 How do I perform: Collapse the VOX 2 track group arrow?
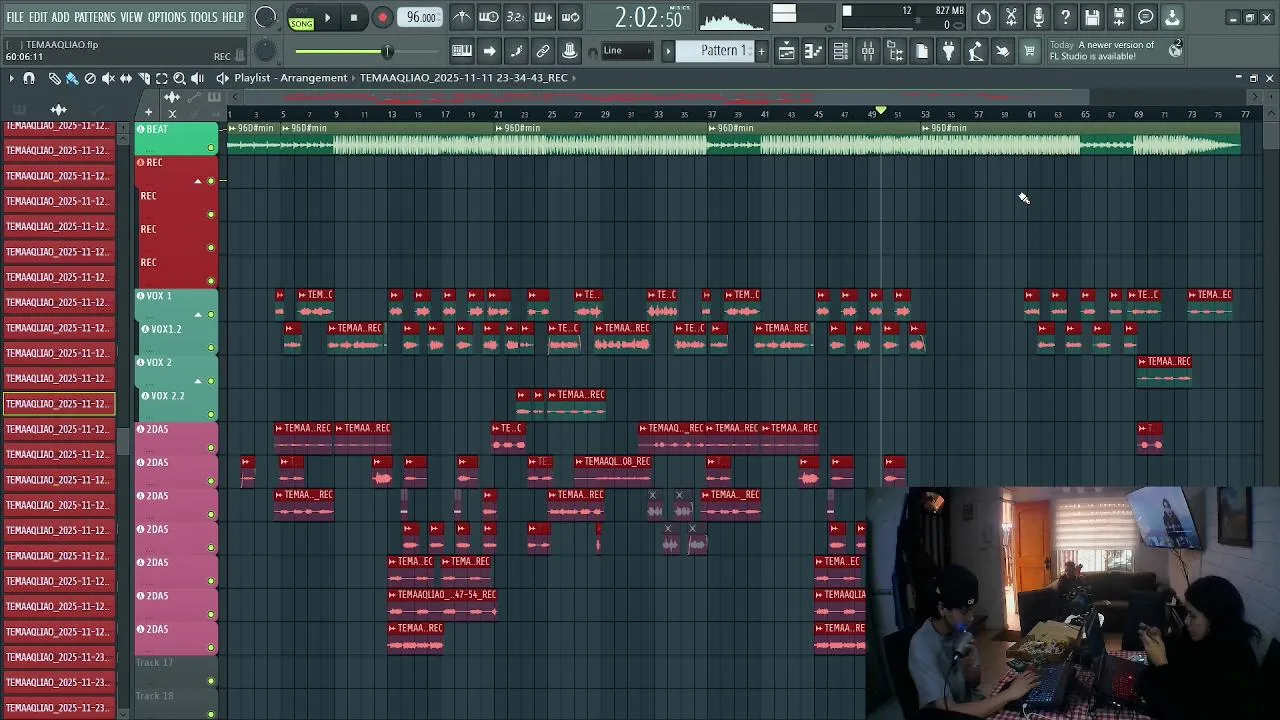[198, 381]
